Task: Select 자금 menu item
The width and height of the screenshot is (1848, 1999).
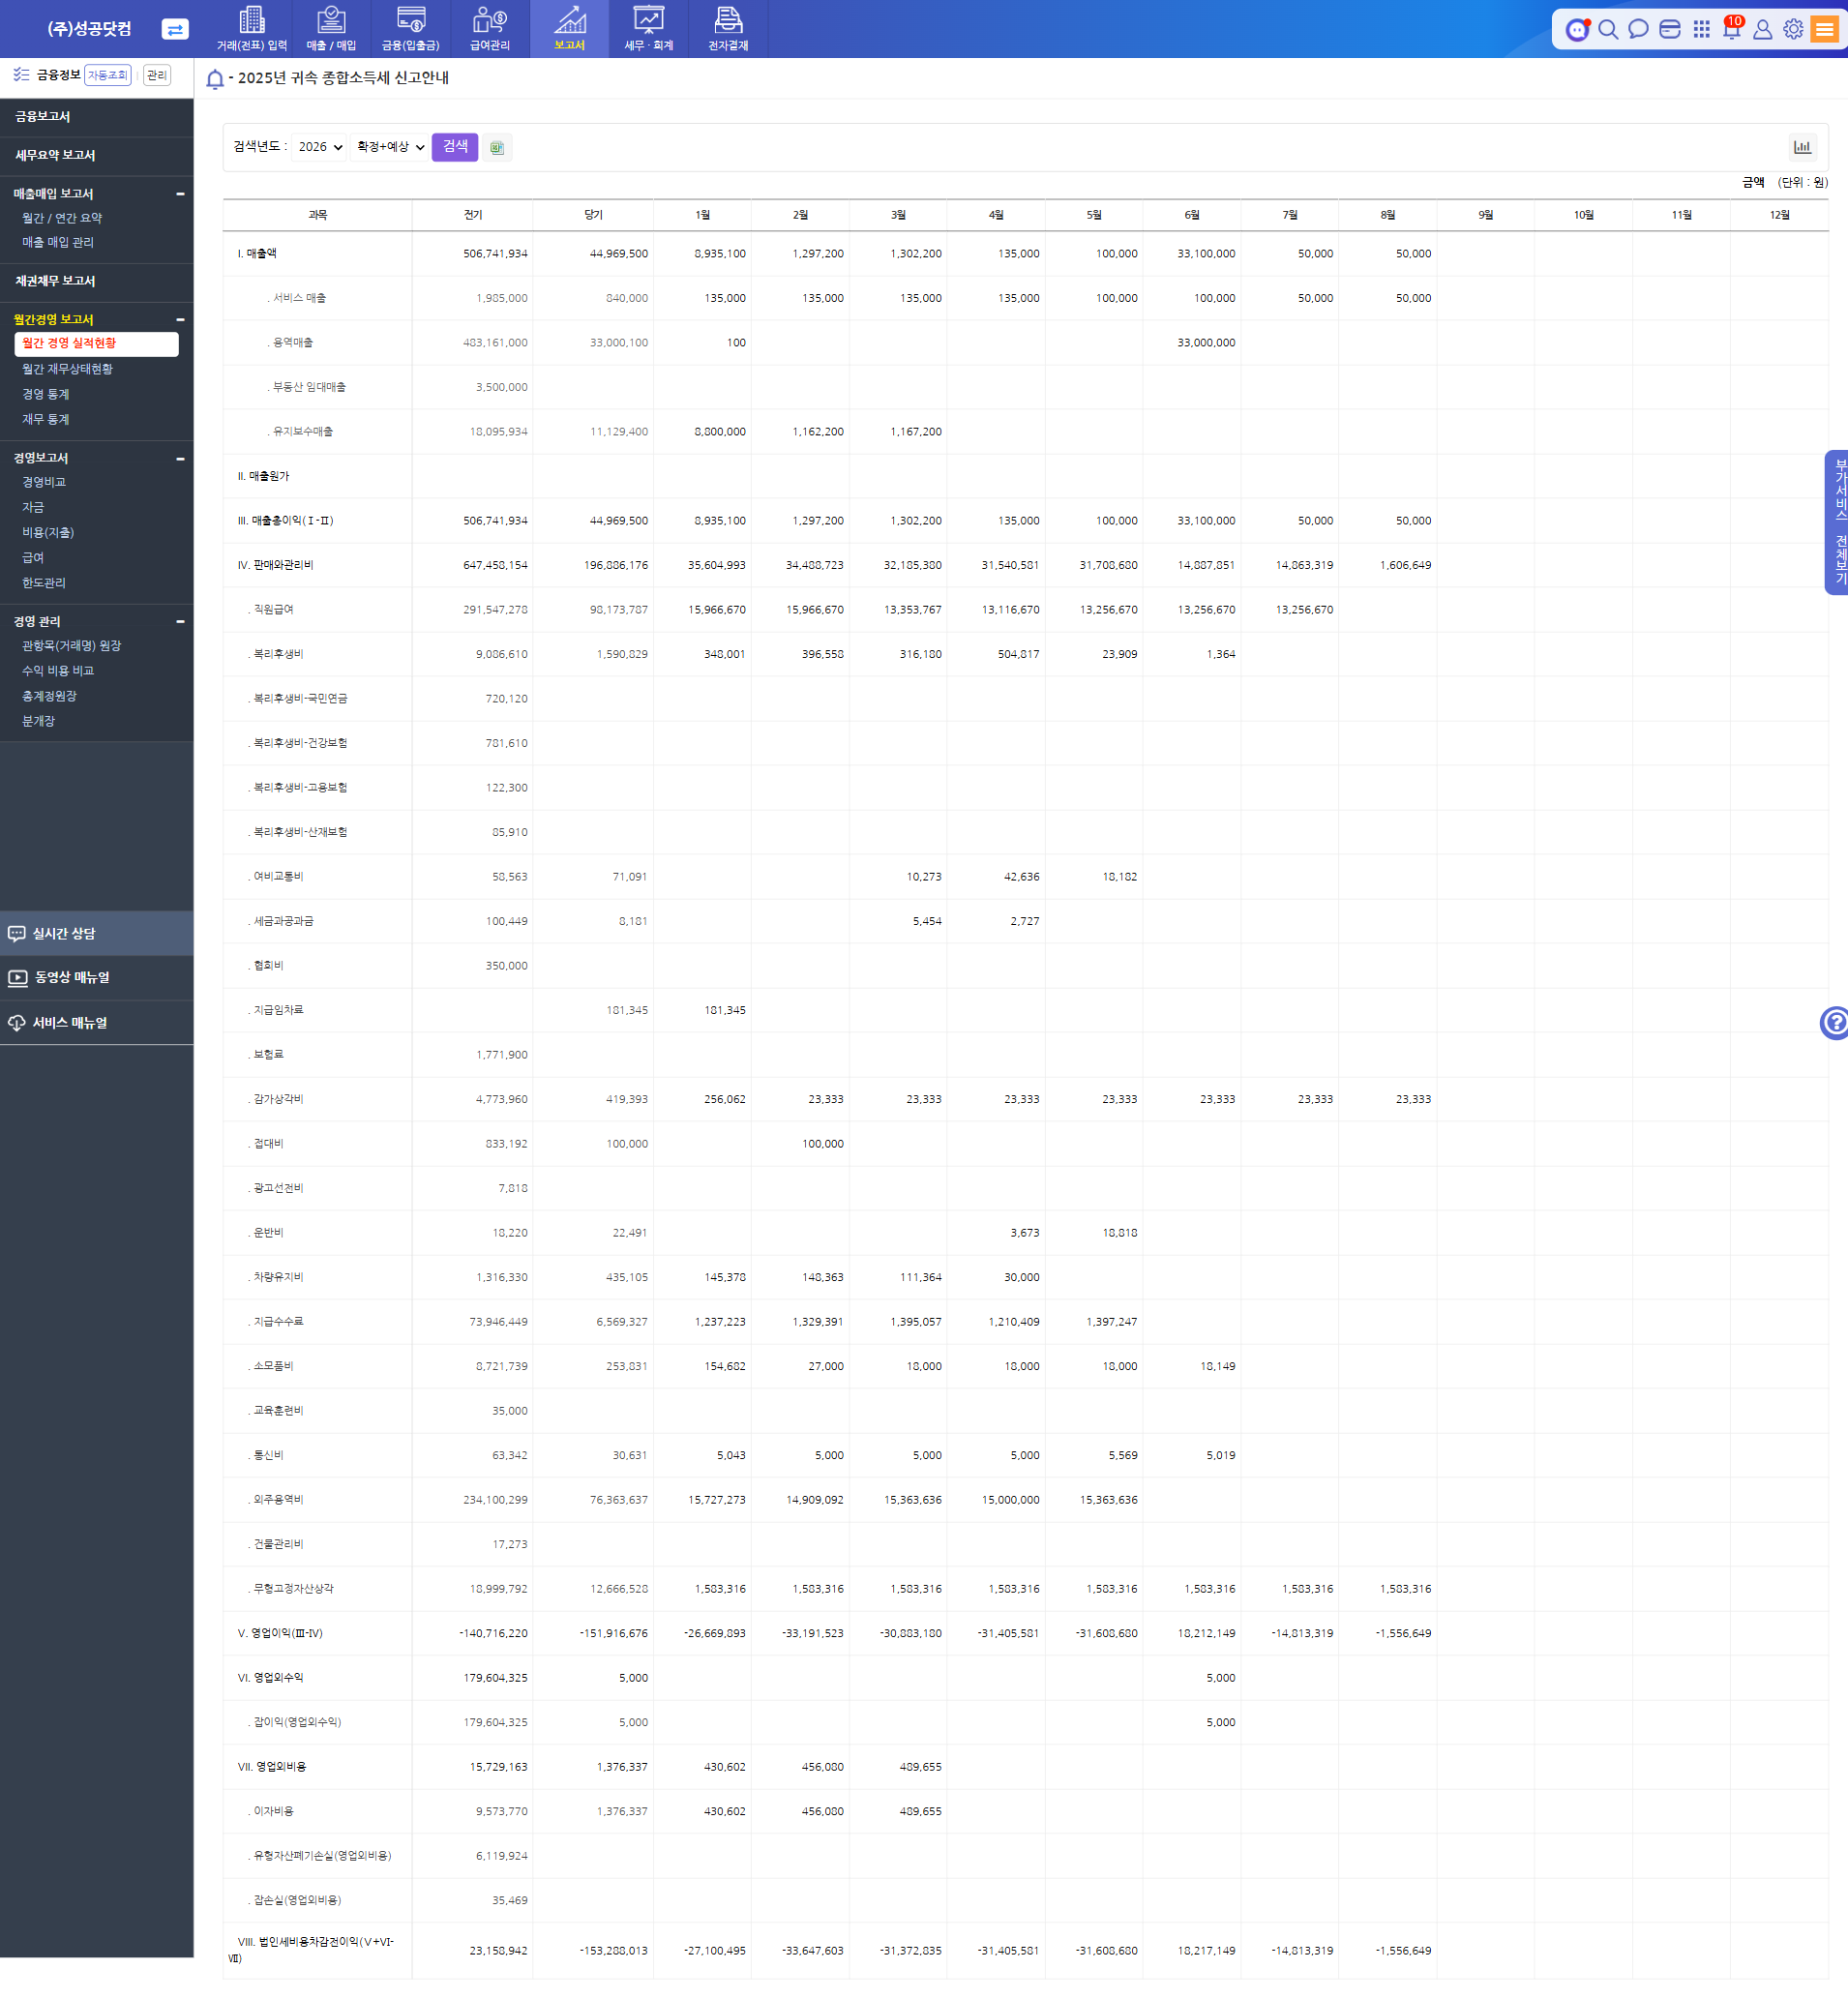Action: 33,507
